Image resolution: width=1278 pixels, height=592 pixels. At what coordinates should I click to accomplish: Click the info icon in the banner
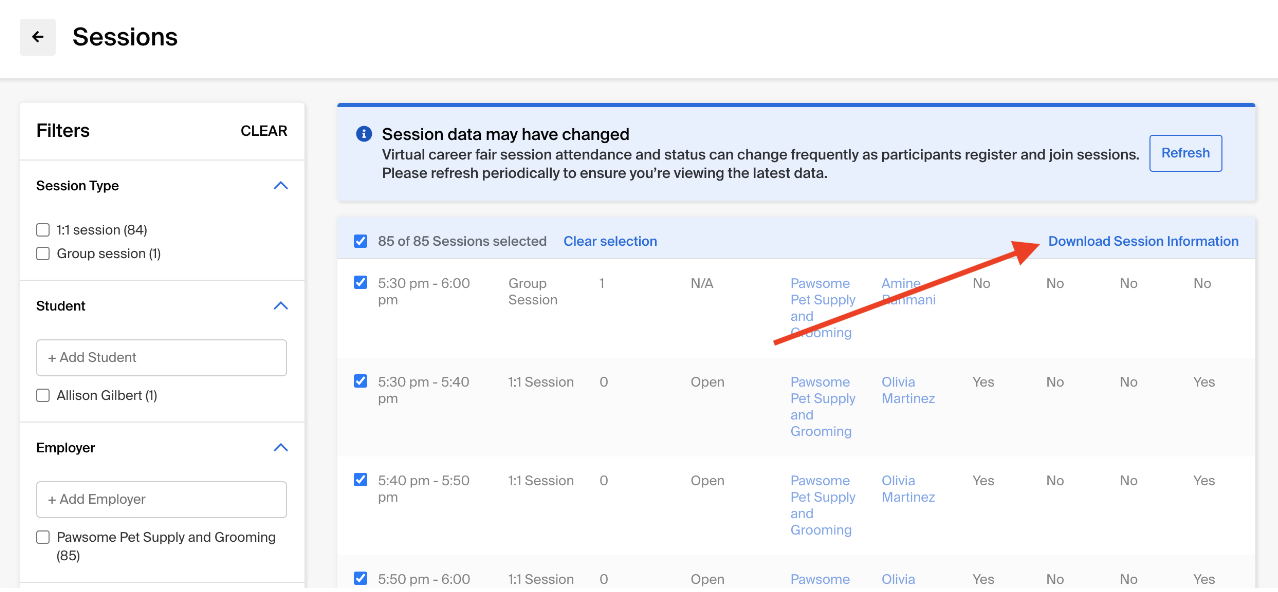[363, 133]
